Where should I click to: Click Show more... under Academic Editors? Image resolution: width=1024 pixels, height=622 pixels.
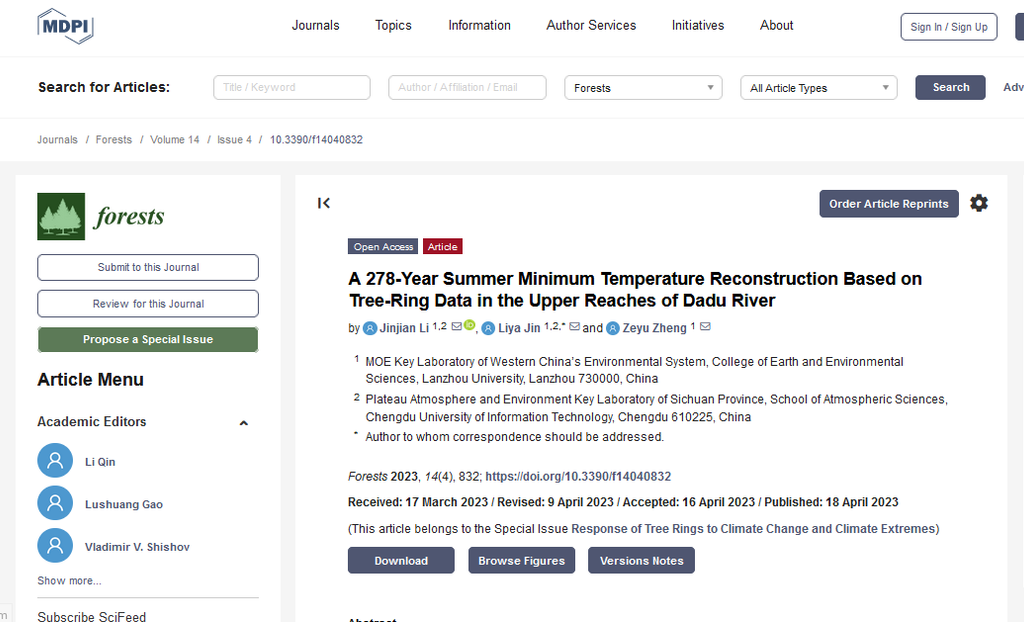[x=69, y=581]
